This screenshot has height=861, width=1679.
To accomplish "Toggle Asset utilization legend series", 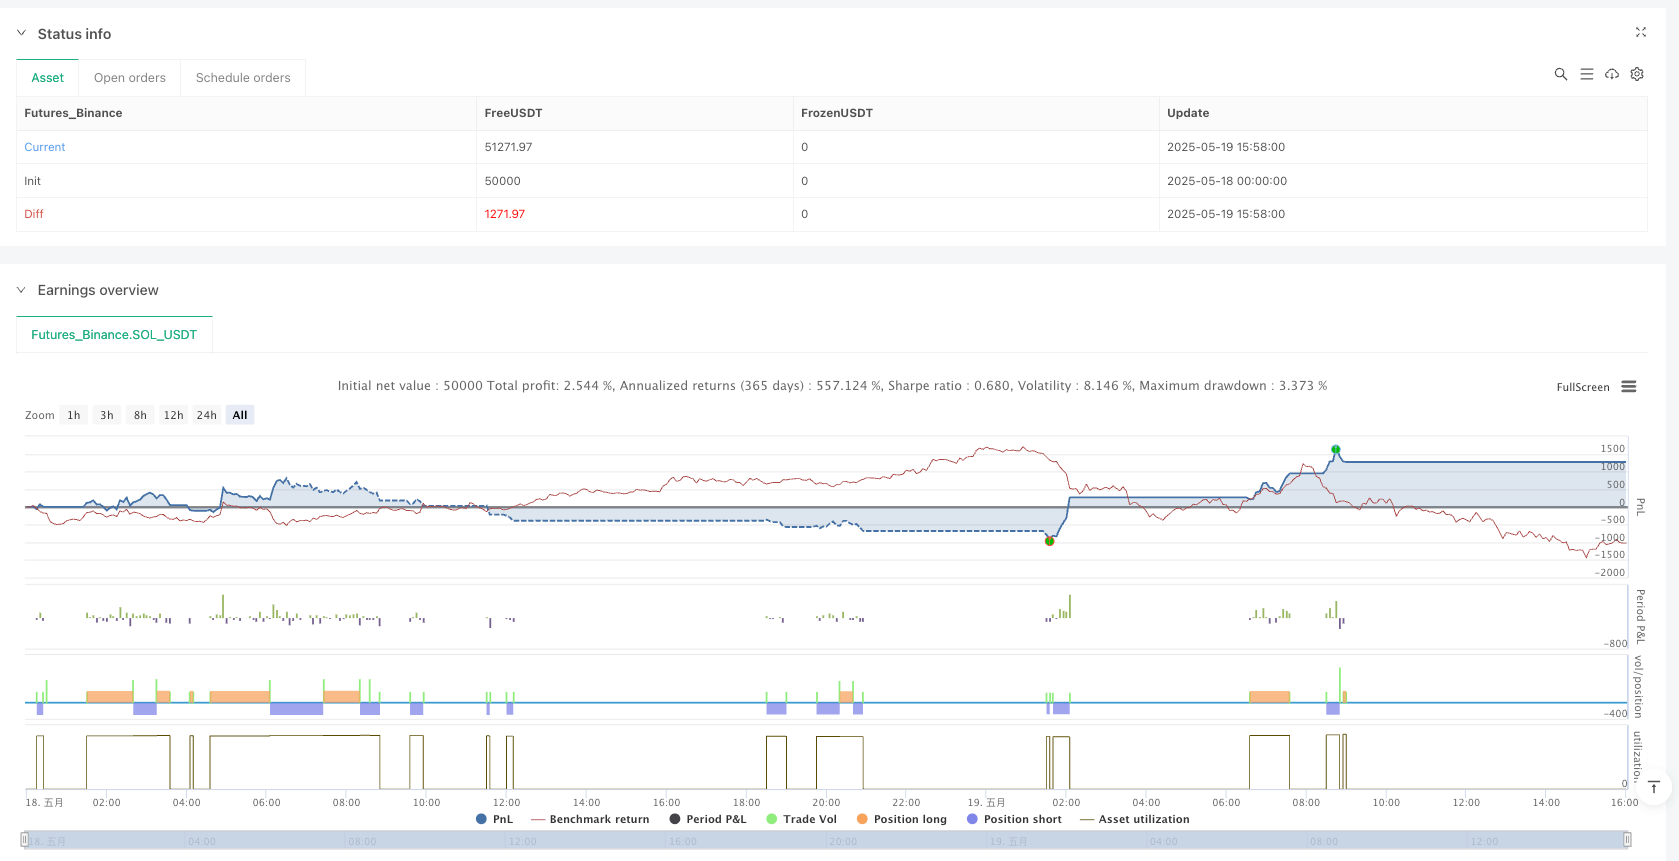I will click(1135, 819).
